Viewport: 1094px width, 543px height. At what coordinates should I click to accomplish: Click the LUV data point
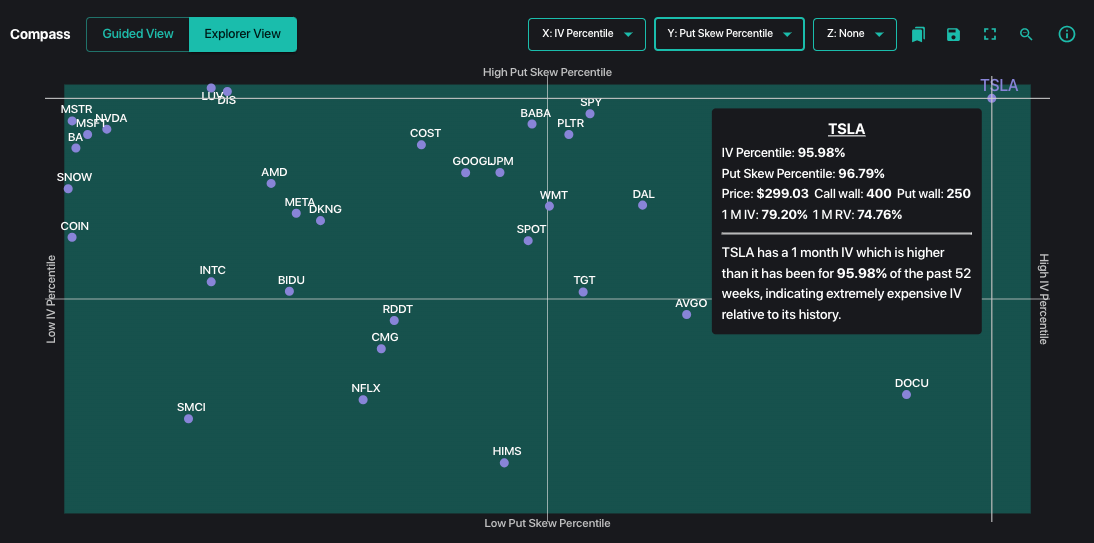(x=211, y=88)
